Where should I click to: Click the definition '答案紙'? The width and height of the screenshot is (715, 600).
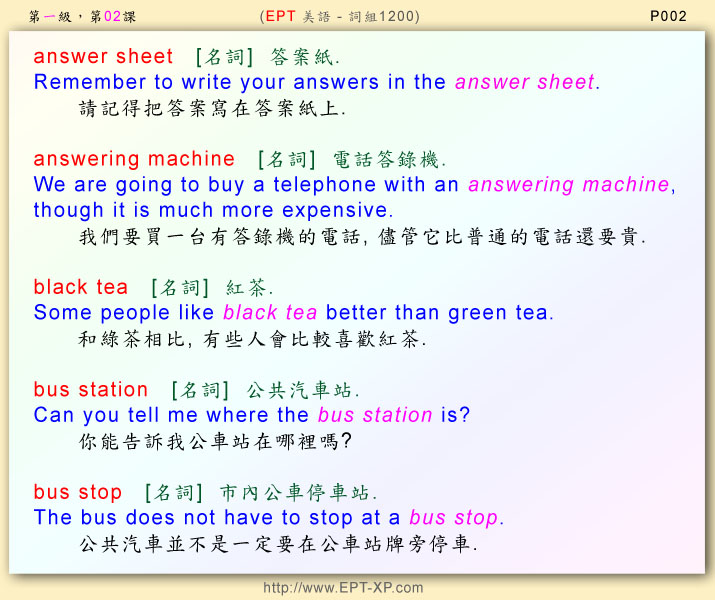305,57
